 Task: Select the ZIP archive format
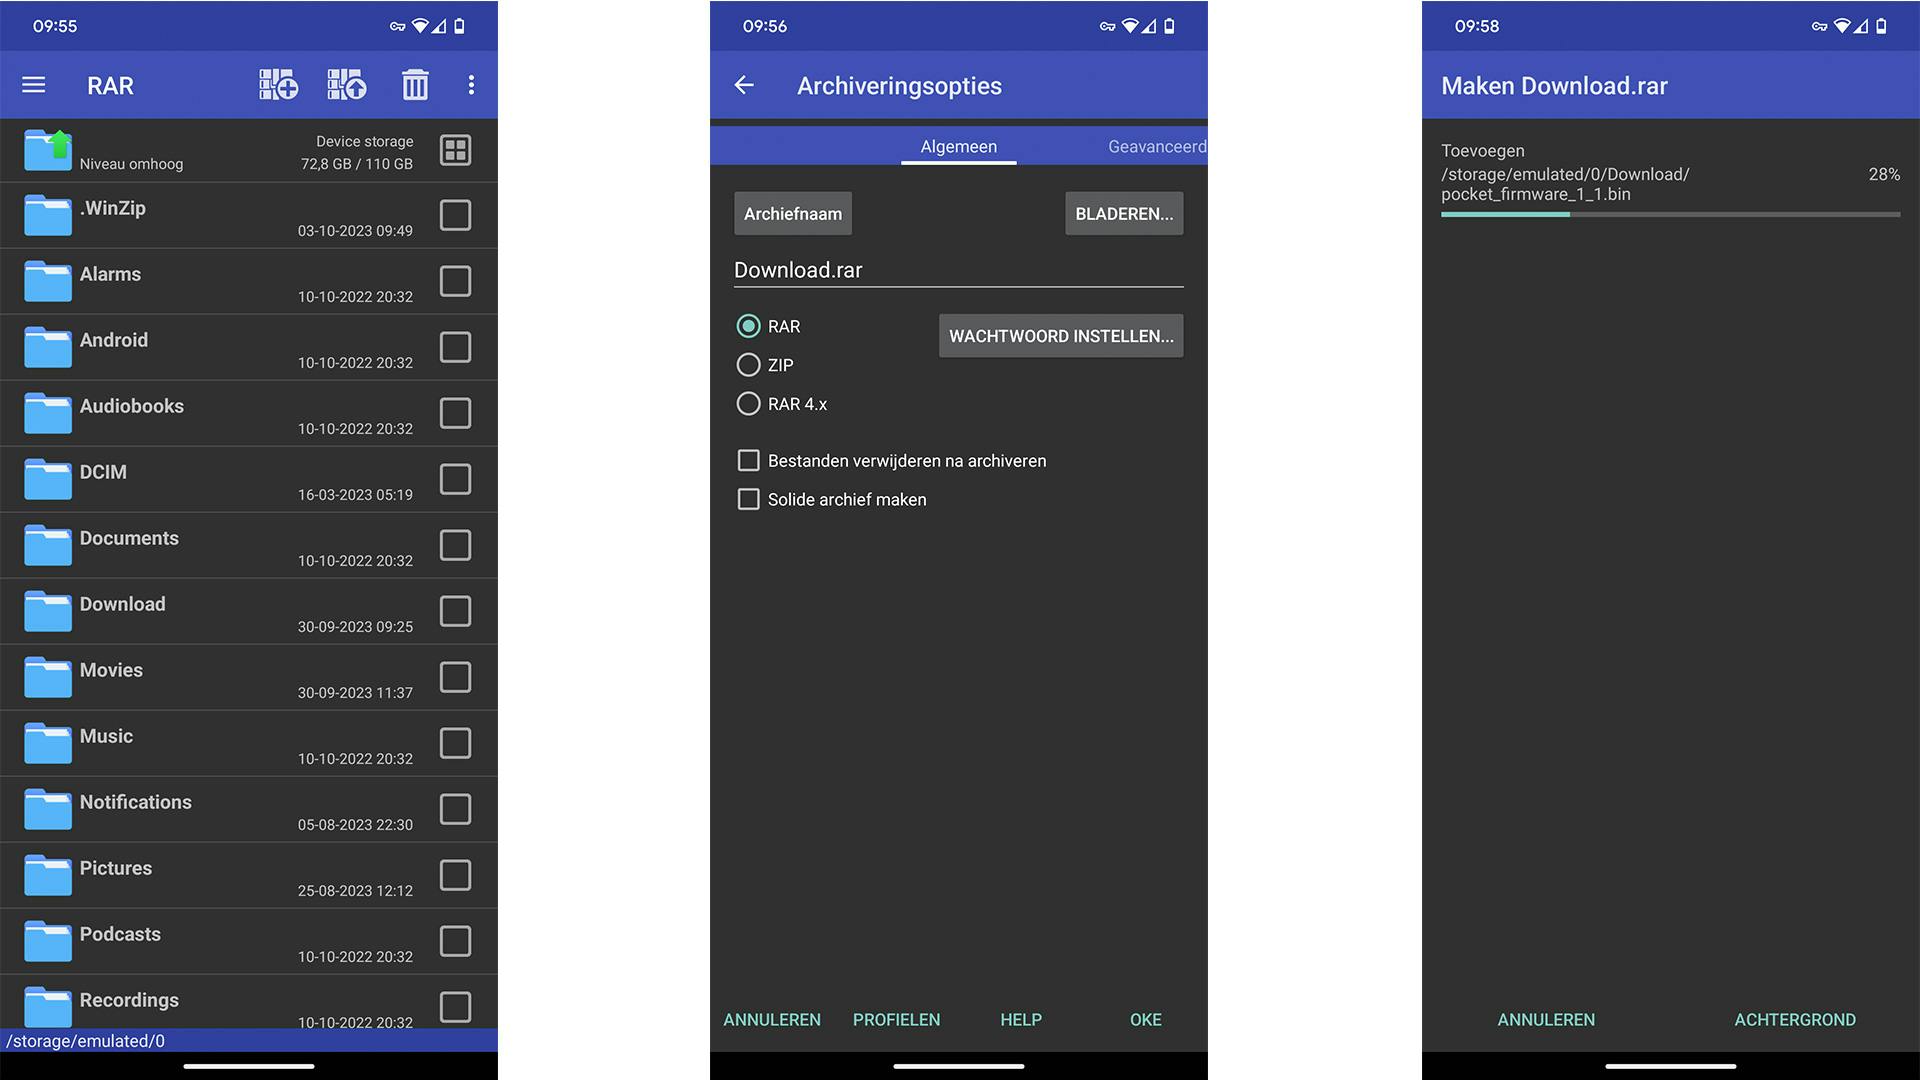748,365
